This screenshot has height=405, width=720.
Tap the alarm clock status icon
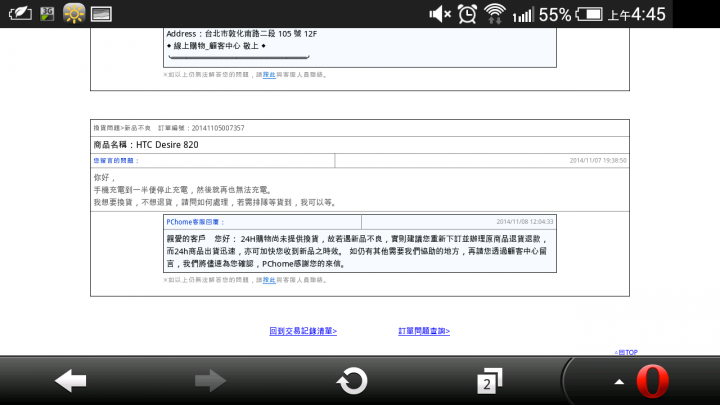[467, 14]
